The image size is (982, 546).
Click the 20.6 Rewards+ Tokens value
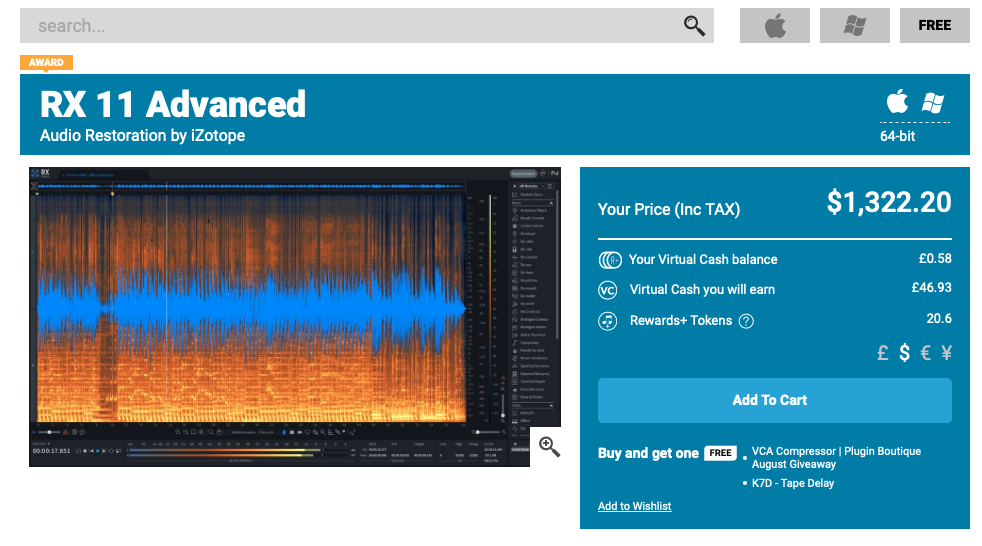pyautogui.click(x=939, y=319)
